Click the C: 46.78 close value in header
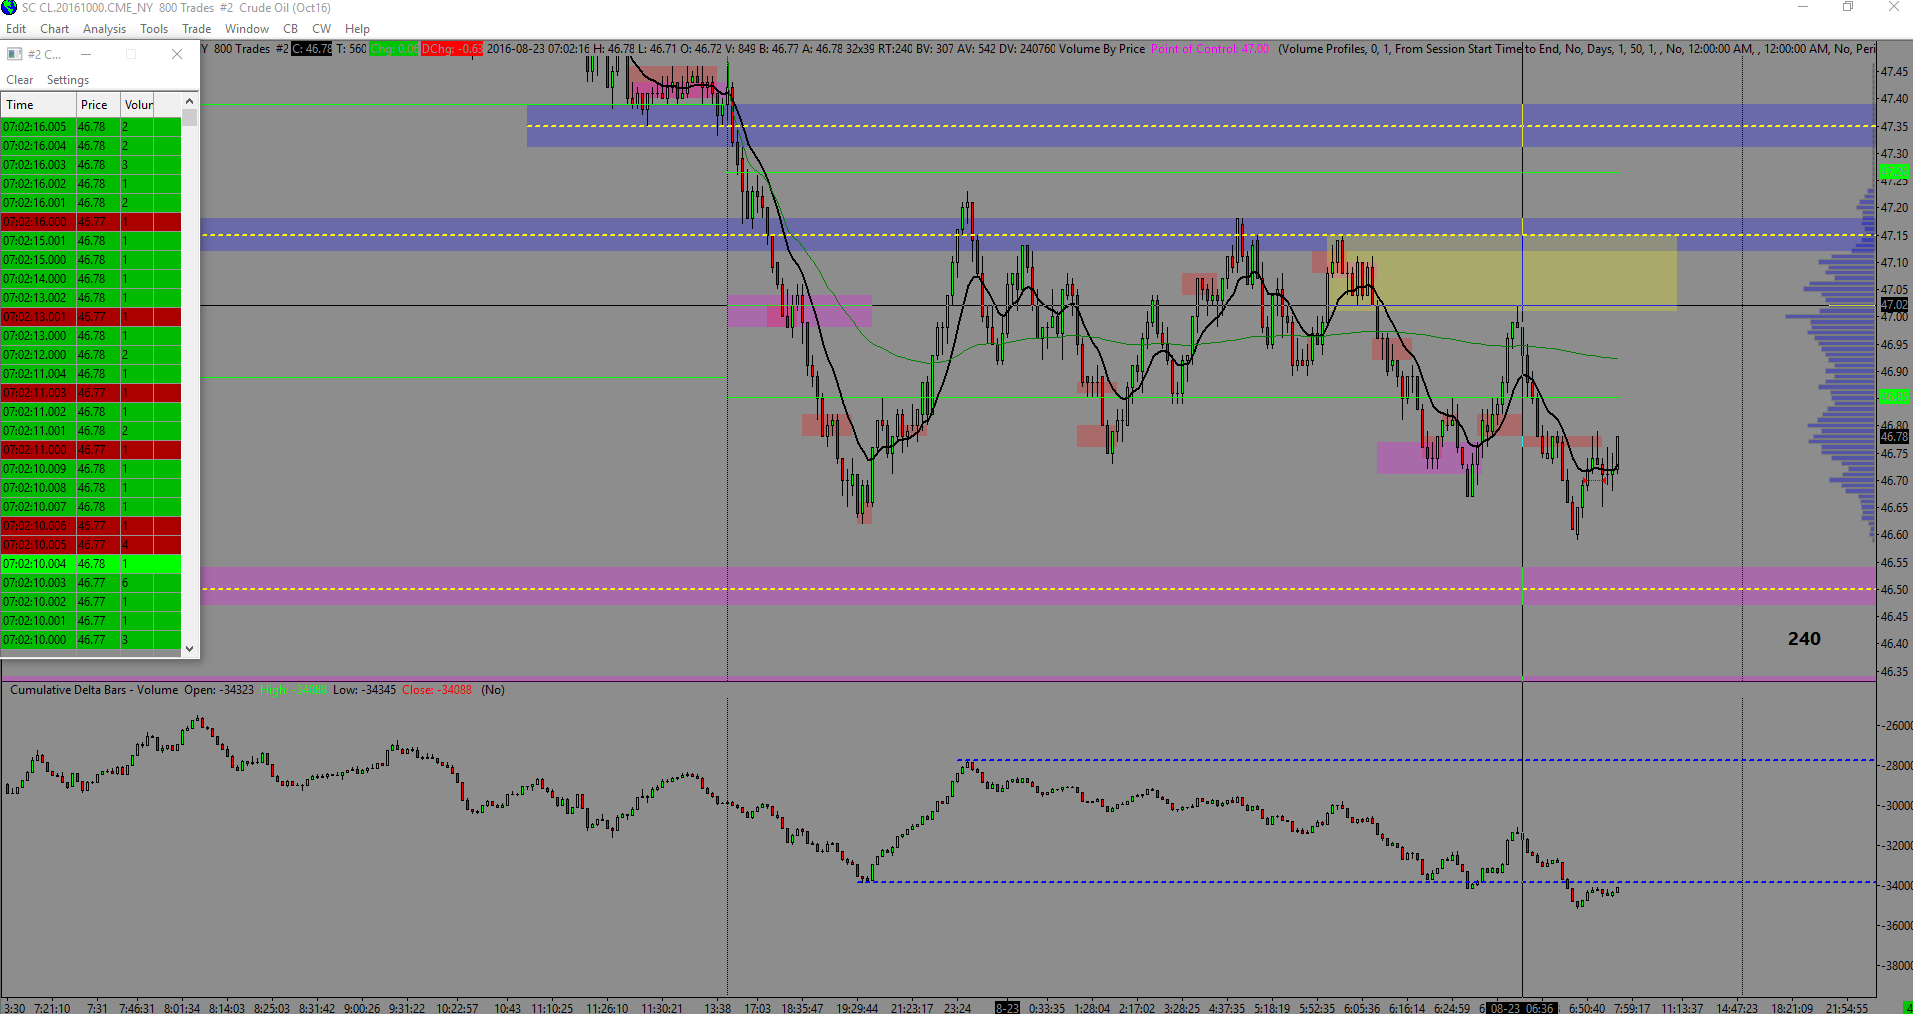The height and width of the screenshot is (1014, 1913). pos(312,49)
